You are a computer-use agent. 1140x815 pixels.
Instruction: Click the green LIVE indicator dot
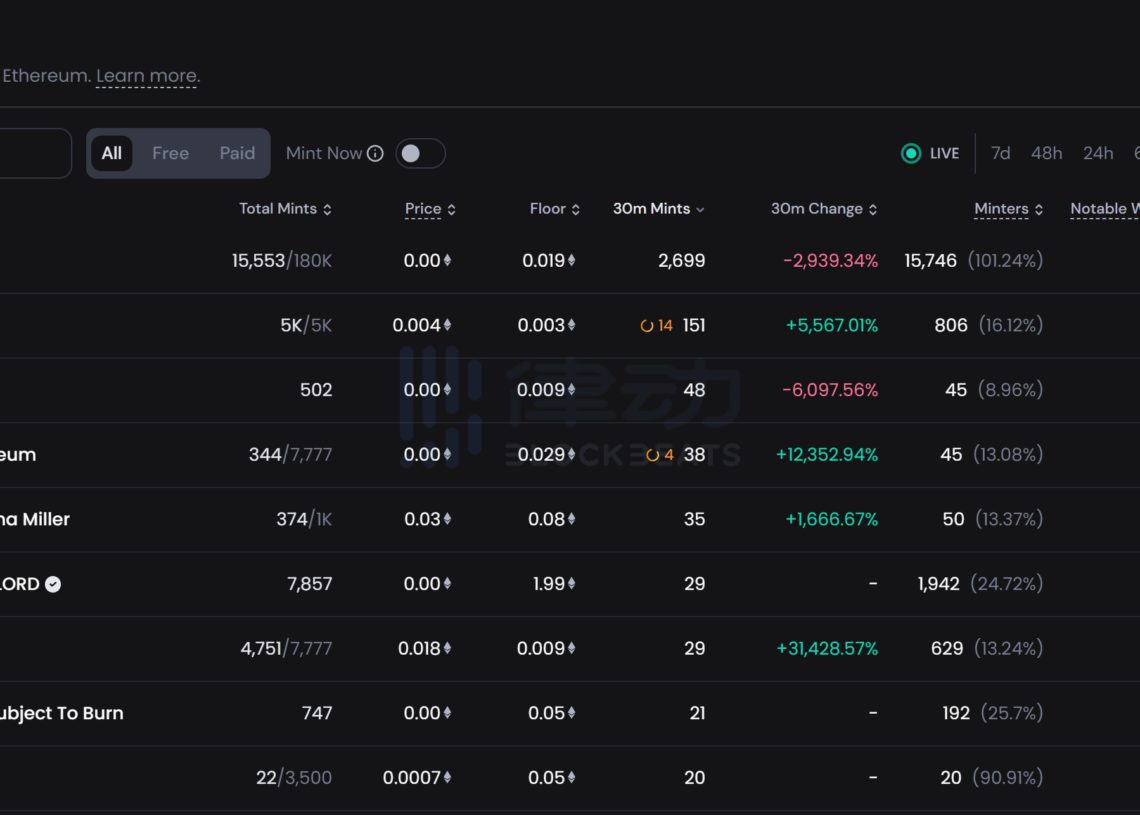pos(911,153)
